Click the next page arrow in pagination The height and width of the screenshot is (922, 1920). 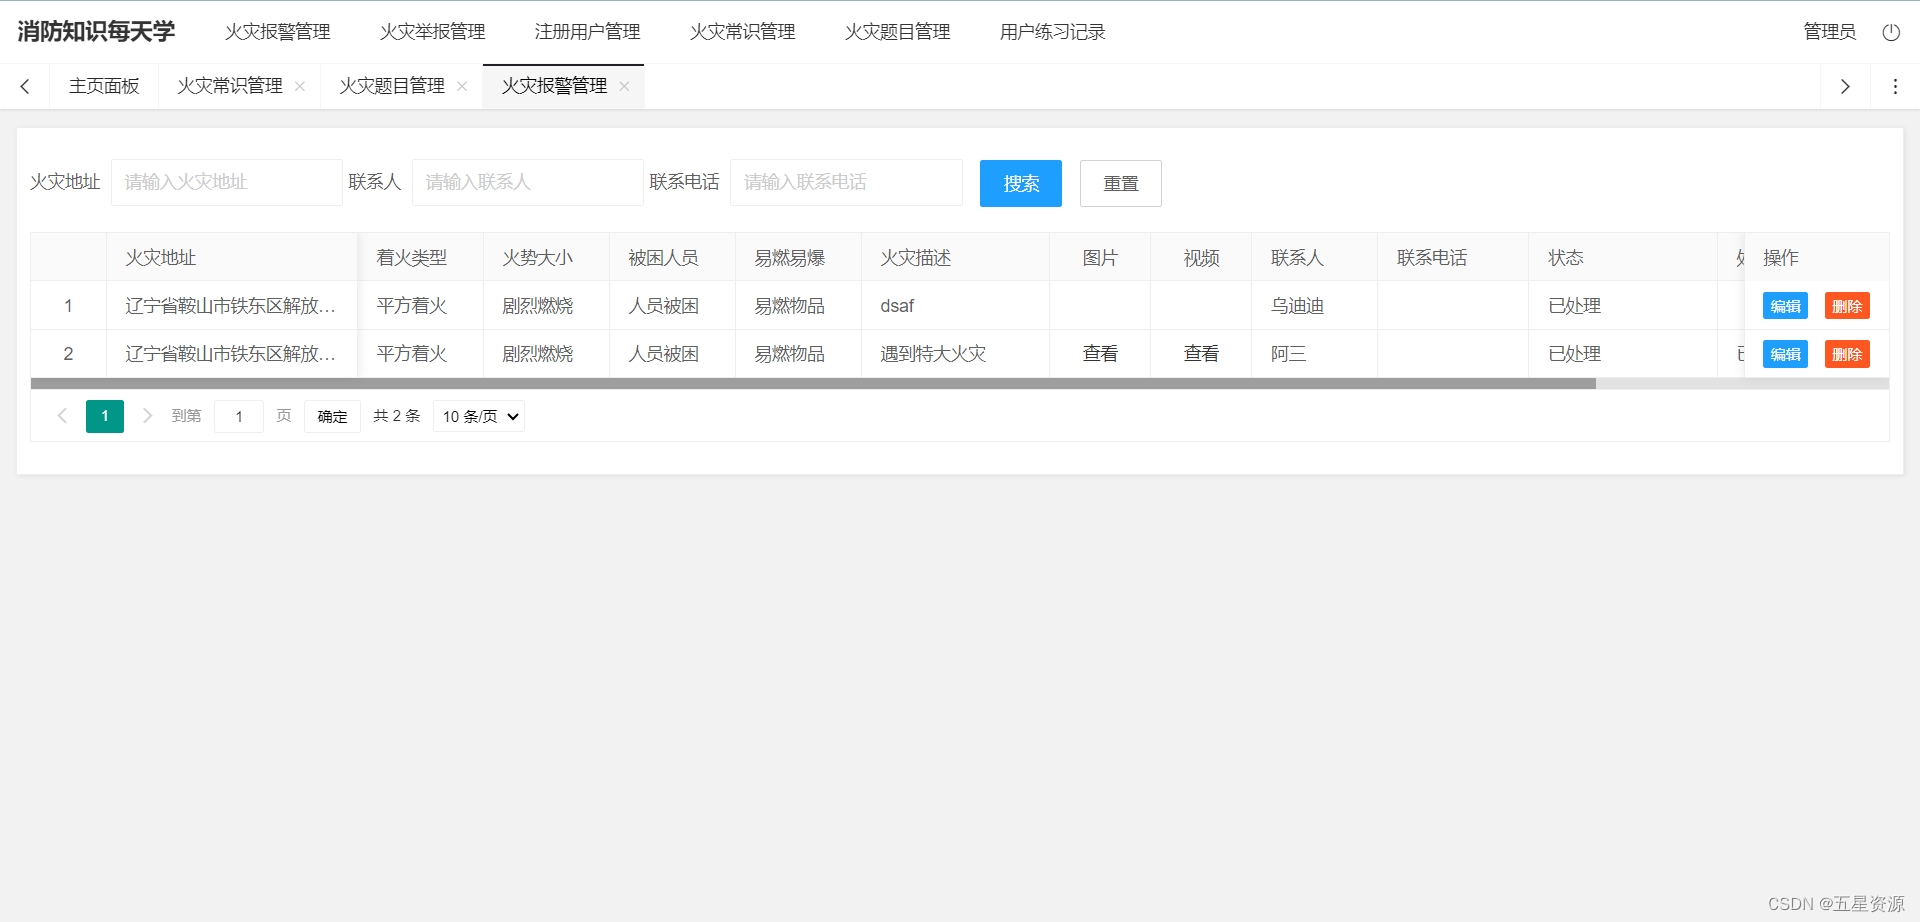click(x=147, y=416)
